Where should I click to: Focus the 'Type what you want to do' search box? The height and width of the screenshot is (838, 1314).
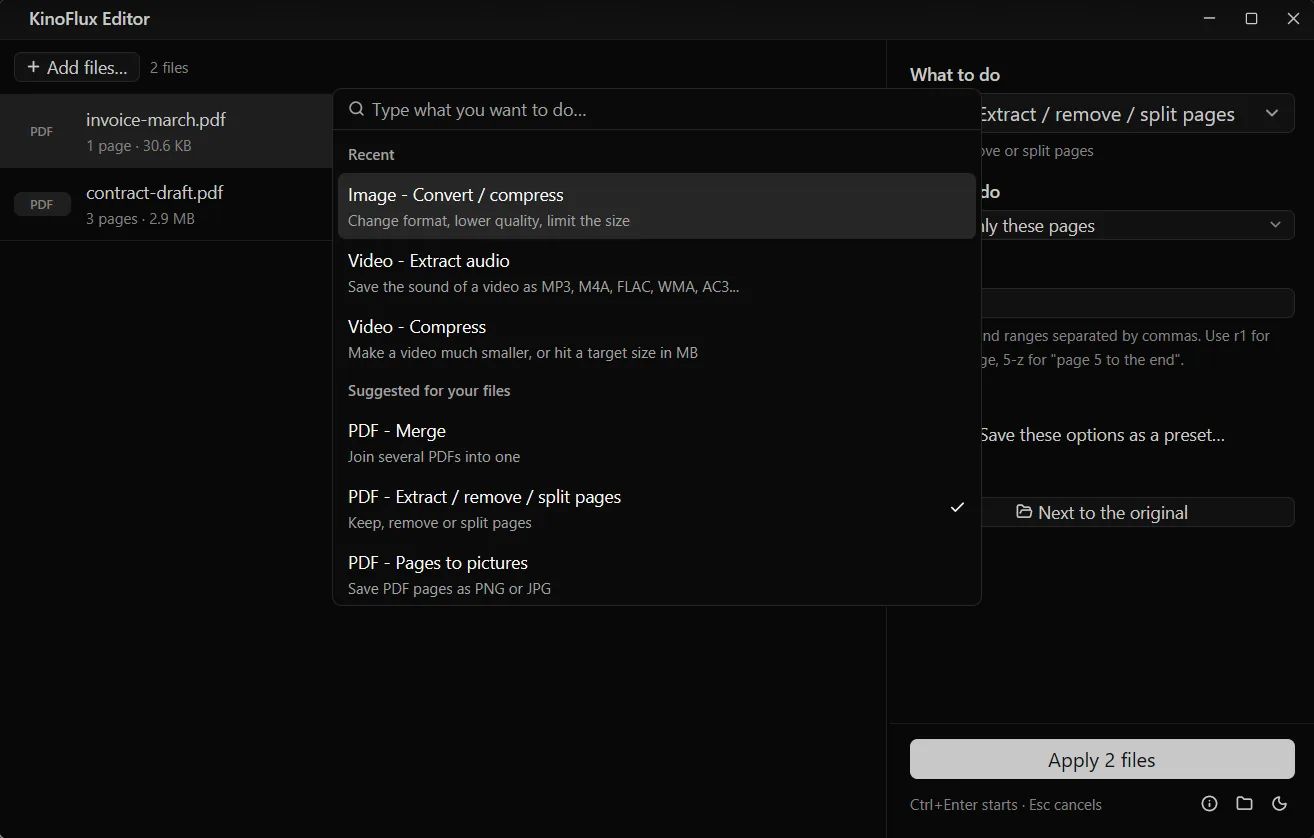pos(657,110)
